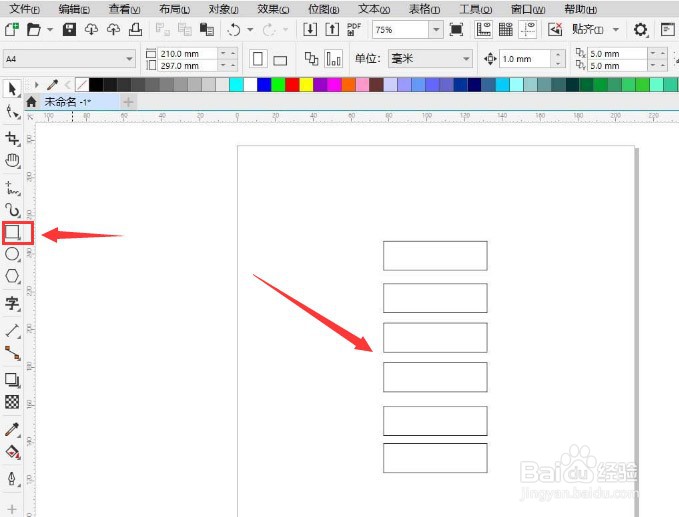This screenshot has width=679, height=517.
Task: Select the Shape edit tool
Action: (12, 112)
